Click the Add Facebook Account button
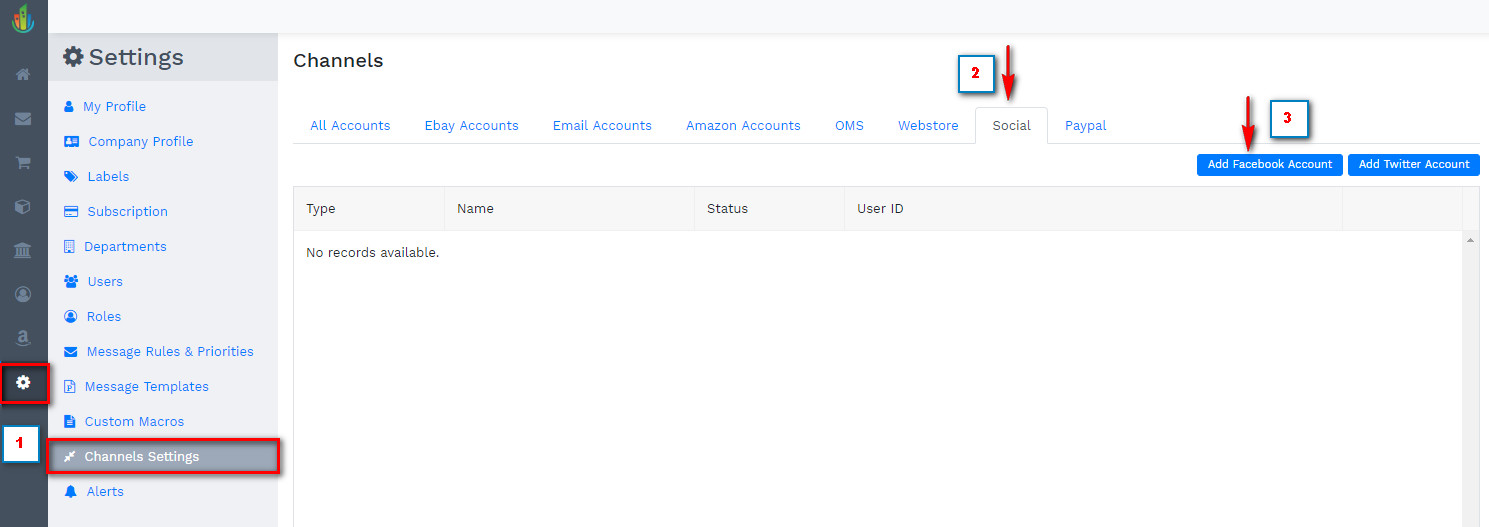 point(1269,165)
